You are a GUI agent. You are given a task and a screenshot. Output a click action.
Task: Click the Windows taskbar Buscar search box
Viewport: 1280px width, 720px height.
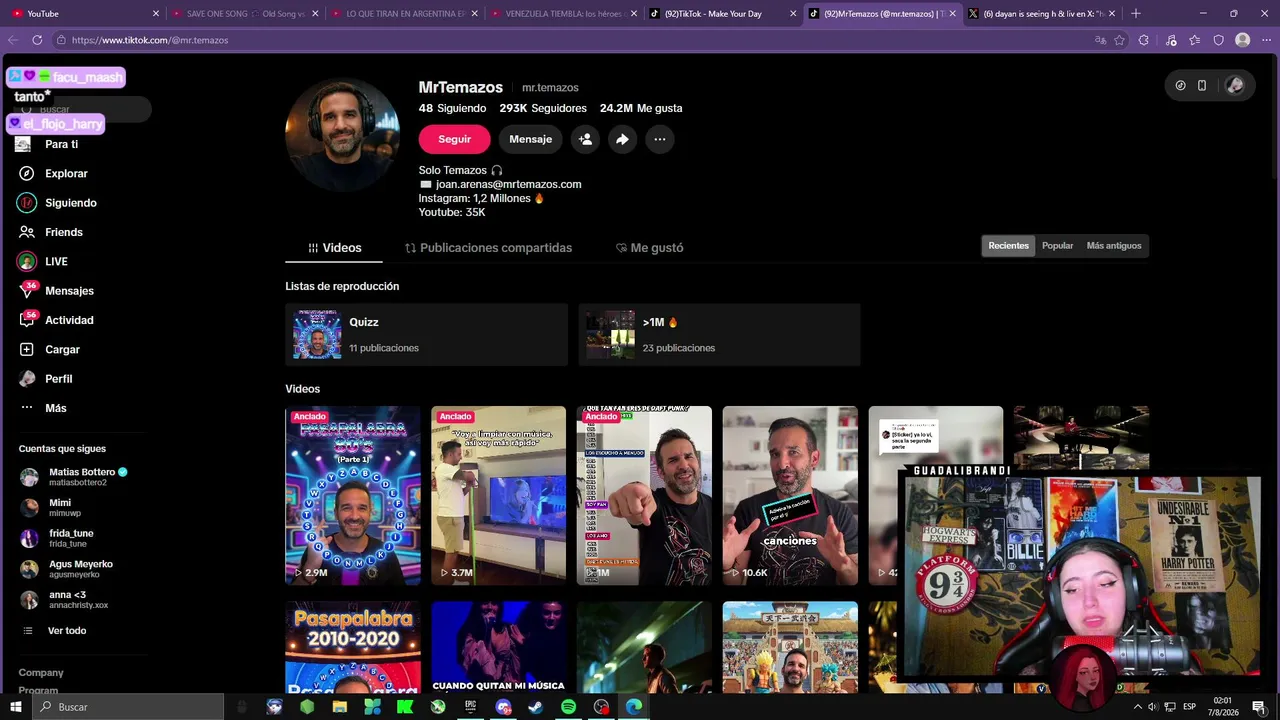click(128, 707)
